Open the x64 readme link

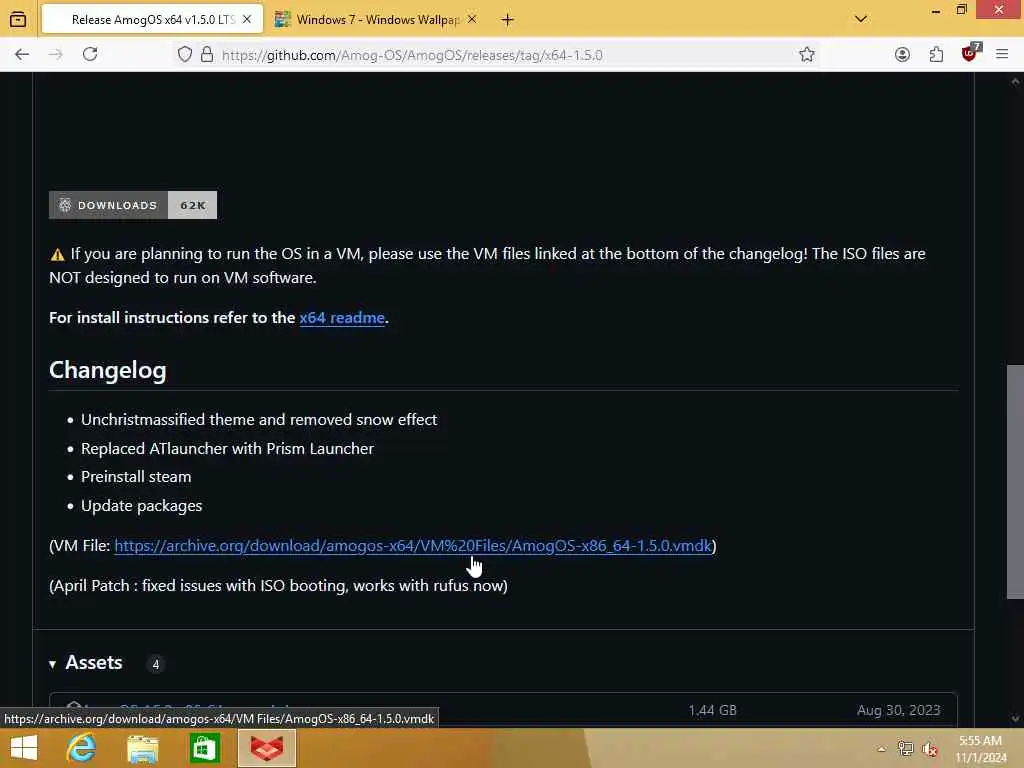tap(342, 318)
